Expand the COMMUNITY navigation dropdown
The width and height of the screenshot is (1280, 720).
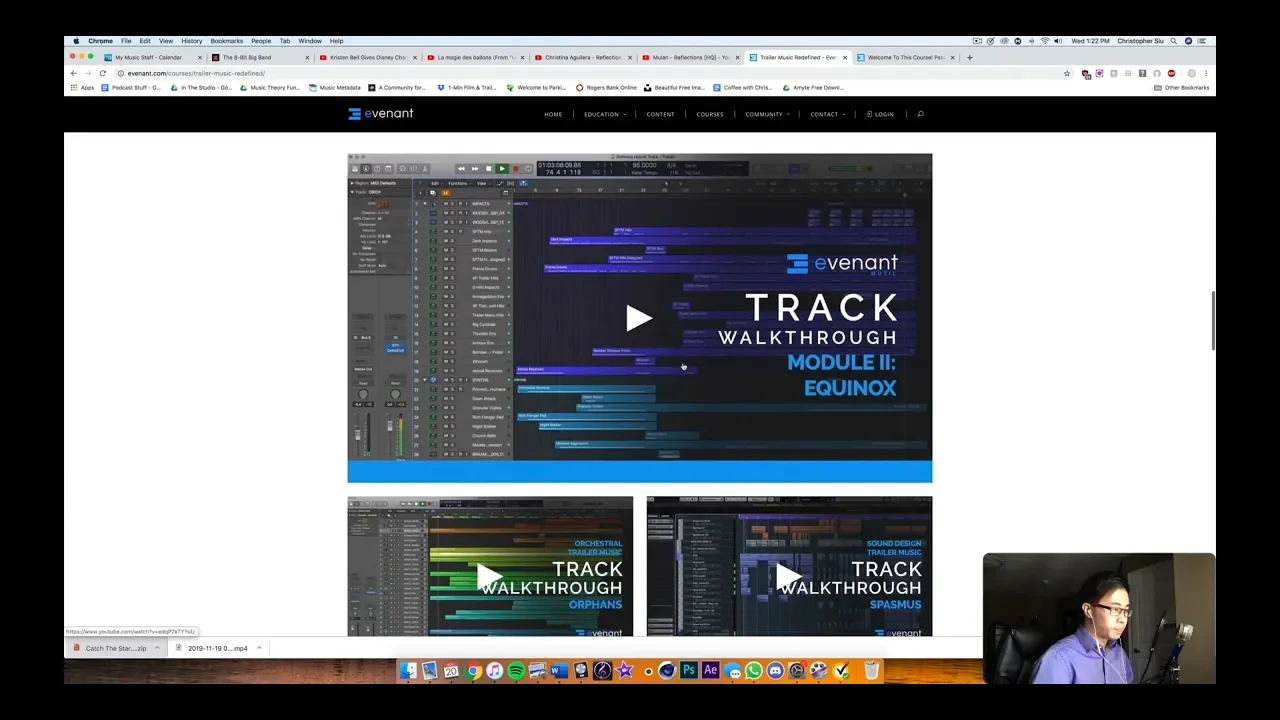(767, 114)
